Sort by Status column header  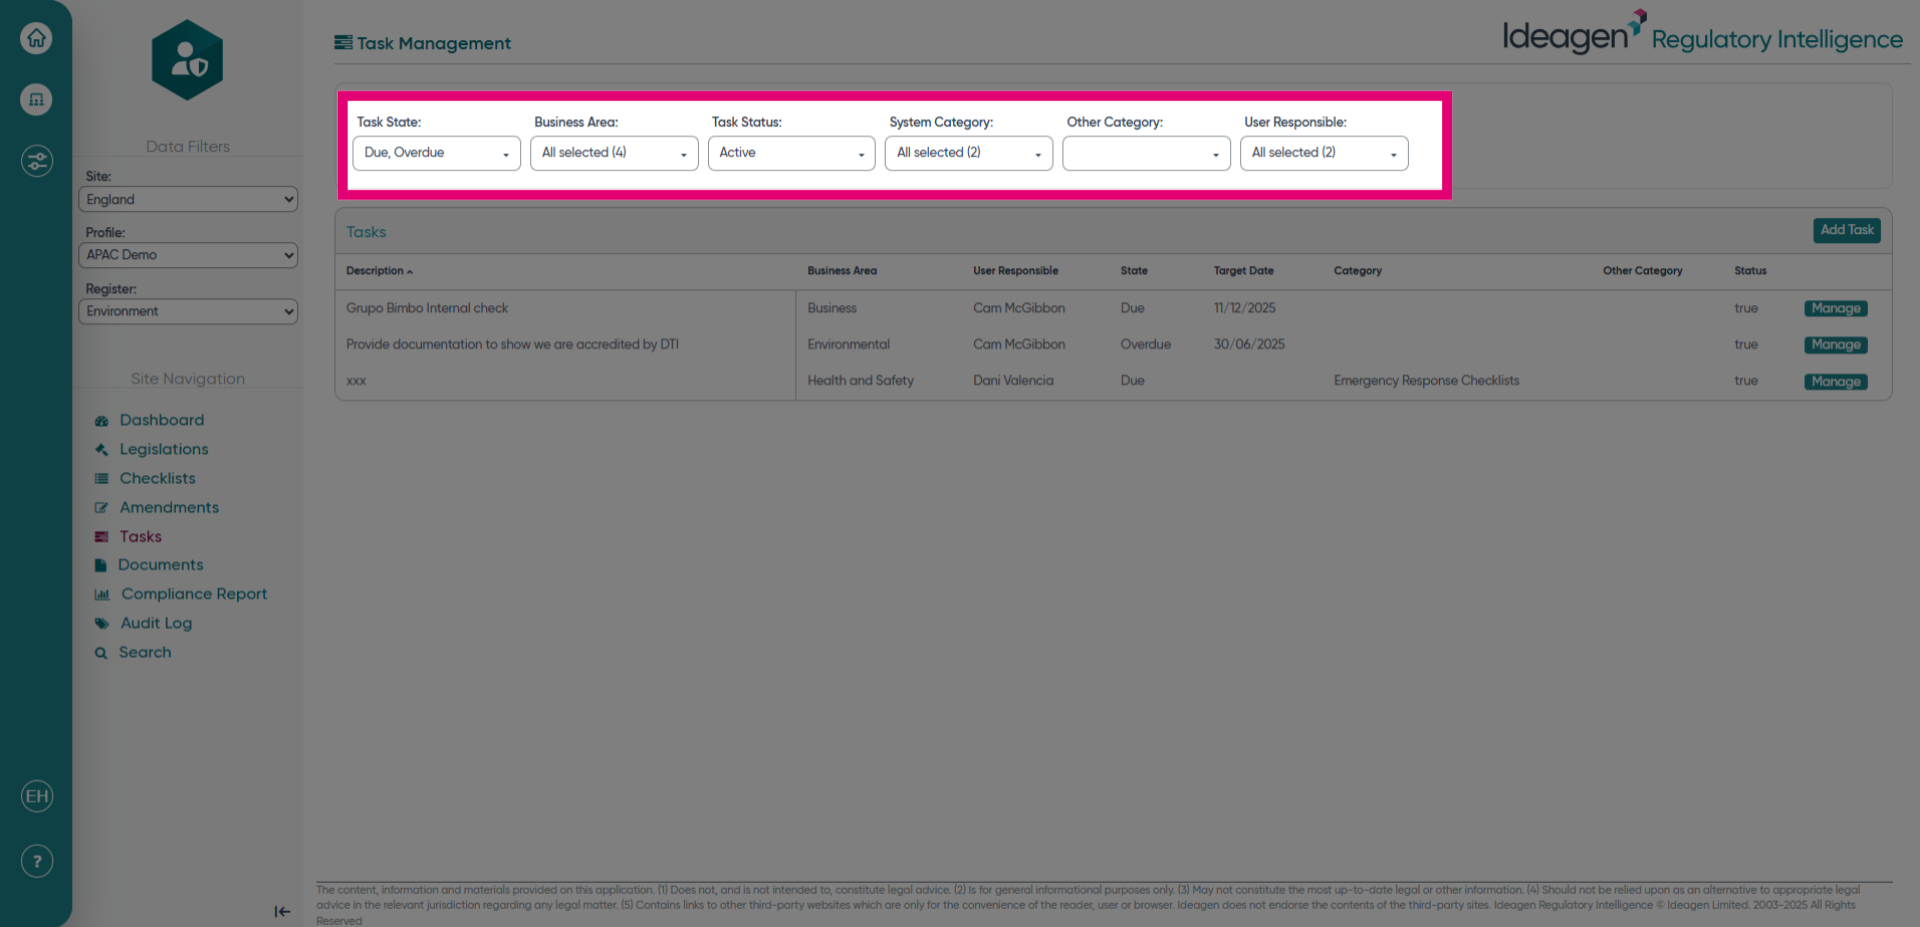coord(1750,271)
